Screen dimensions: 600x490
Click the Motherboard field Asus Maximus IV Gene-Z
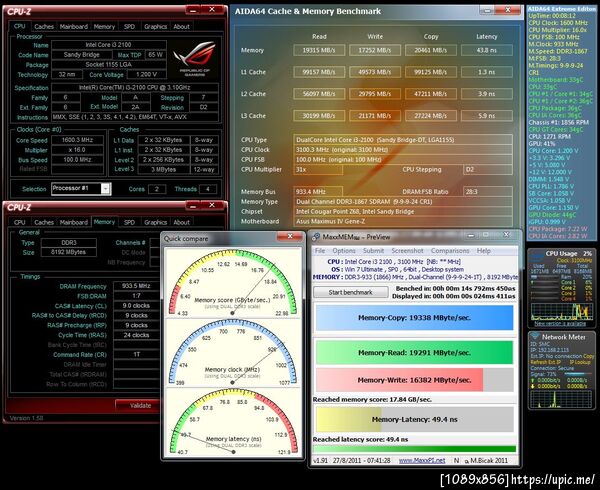[x=403, y=221]
